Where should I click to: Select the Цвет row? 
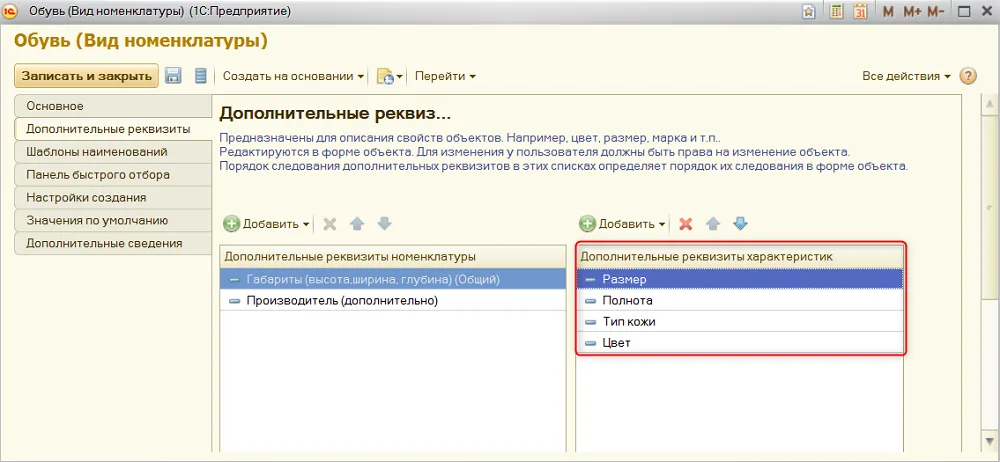(740, 343)
